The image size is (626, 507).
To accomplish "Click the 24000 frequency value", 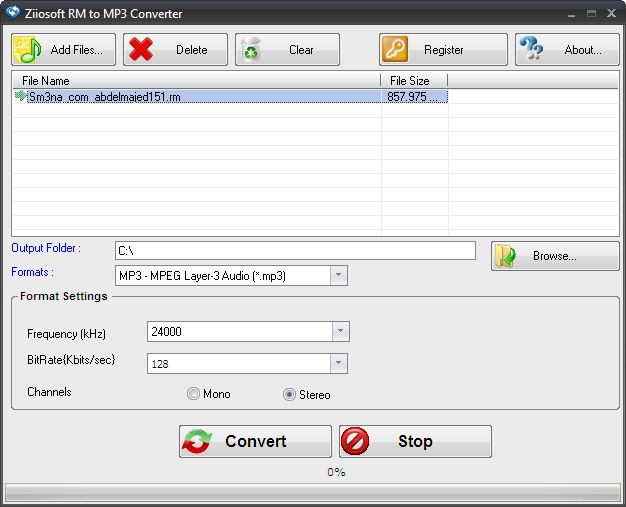I will coord(166,331).
